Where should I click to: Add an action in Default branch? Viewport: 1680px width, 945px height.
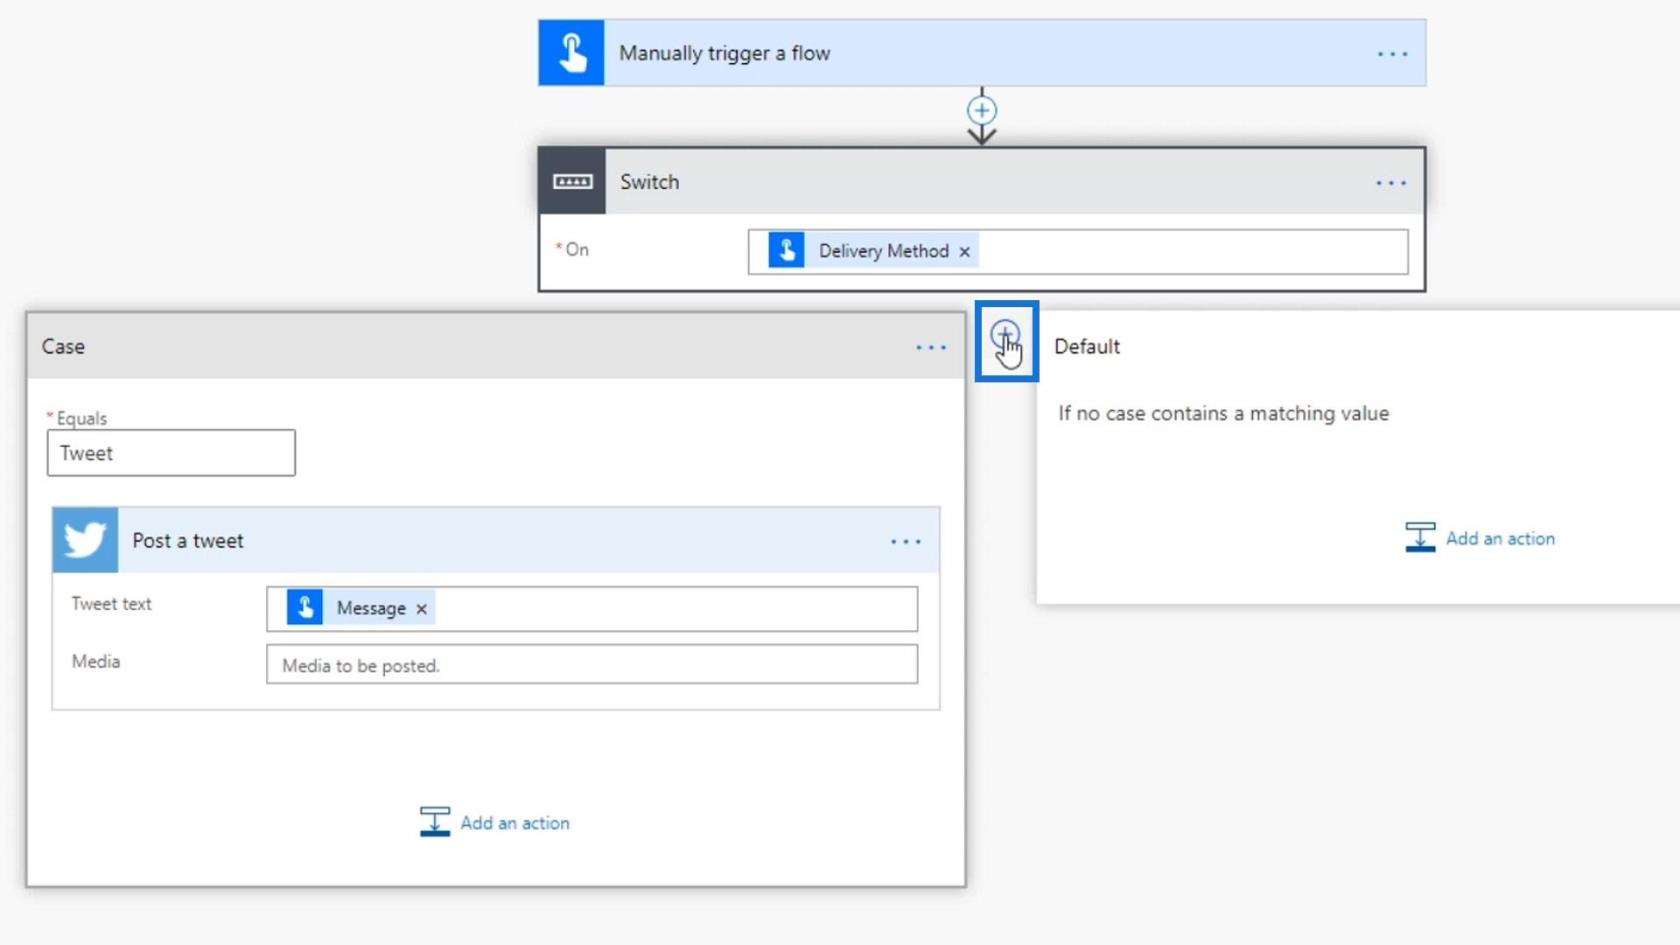[1480, 538]
